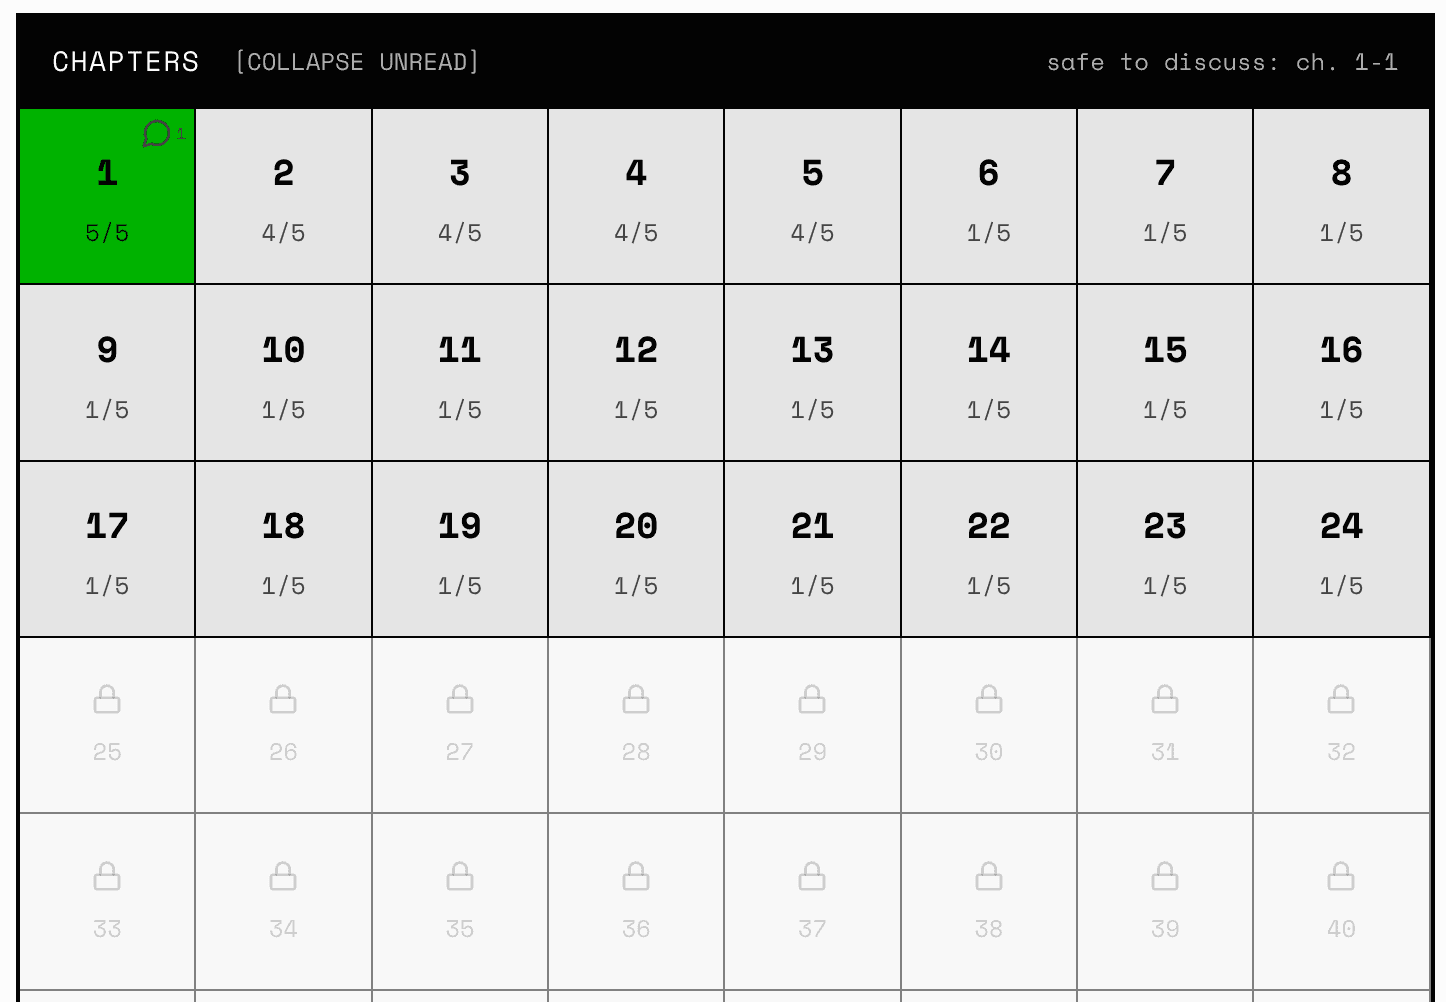Toggle the Collapse Unread control

[357, 62]
